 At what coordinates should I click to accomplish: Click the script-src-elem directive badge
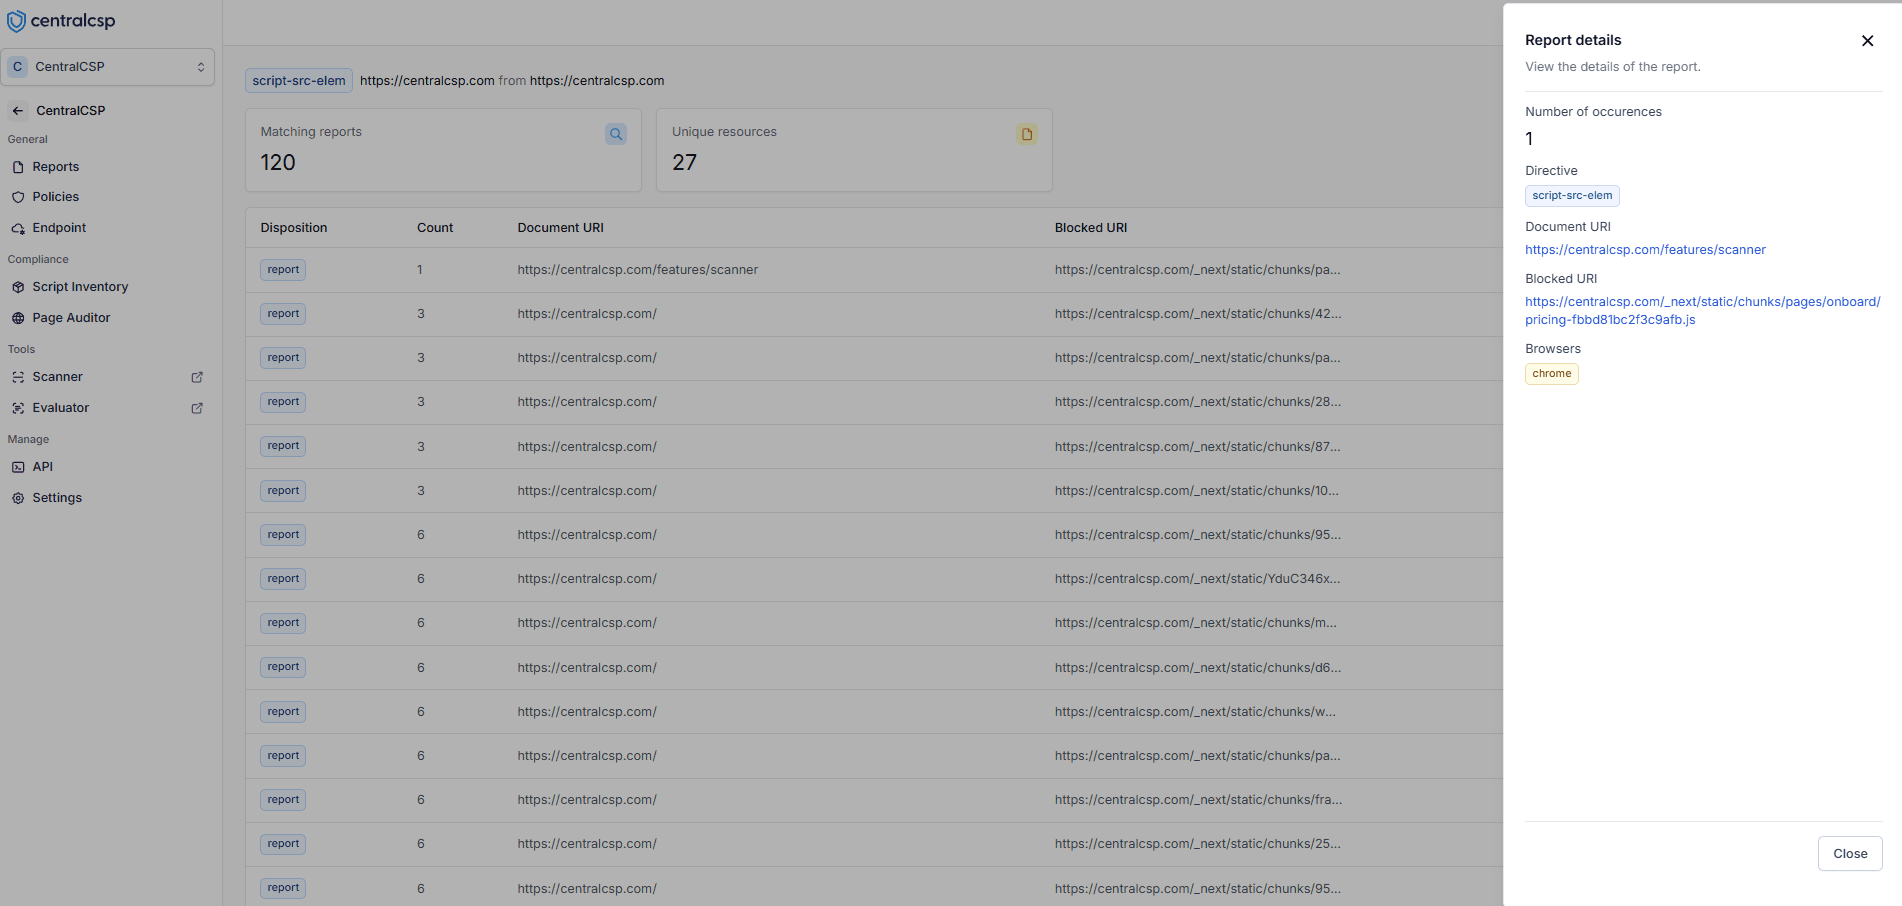(x=1572, y=196)
